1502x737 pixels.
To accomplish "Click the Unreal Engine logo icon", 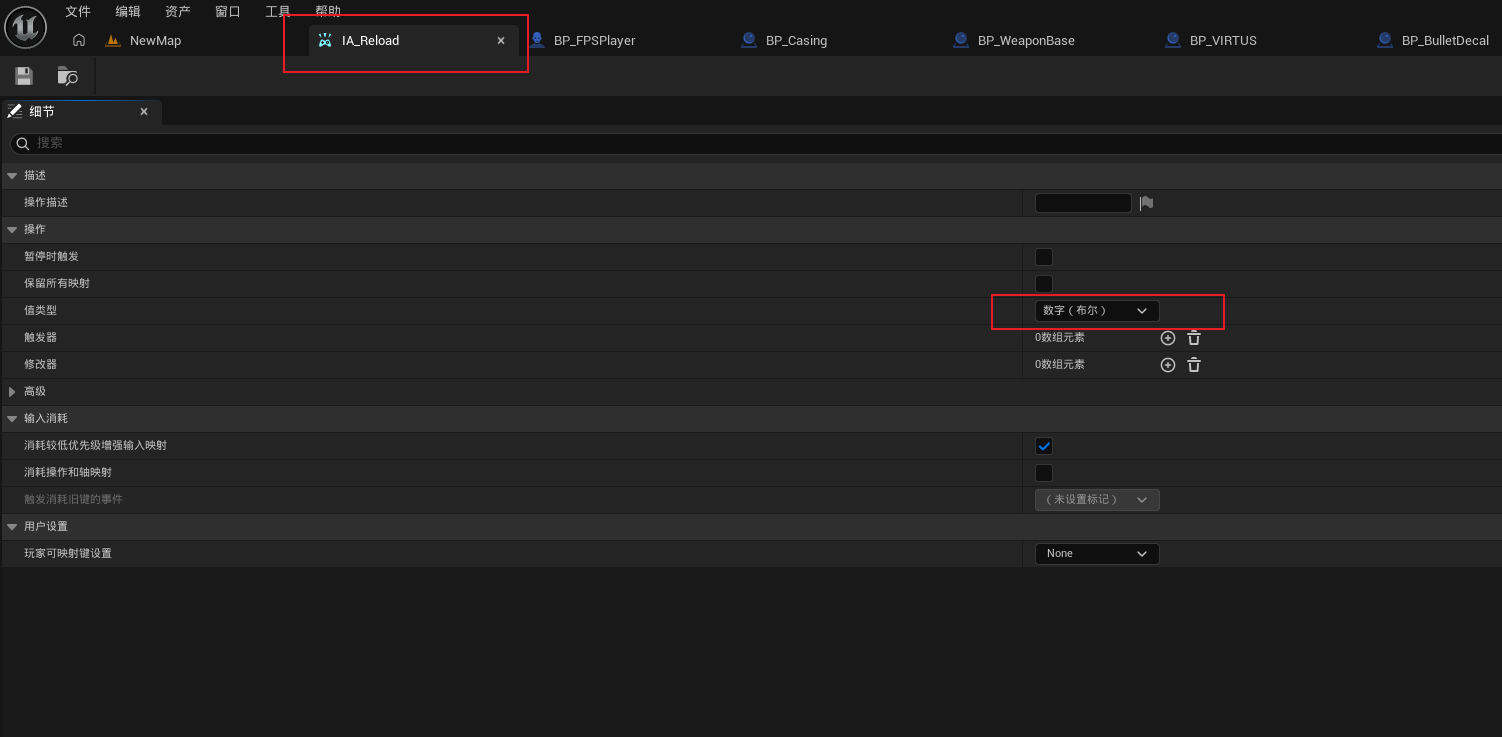I will (x=26, y=25).
